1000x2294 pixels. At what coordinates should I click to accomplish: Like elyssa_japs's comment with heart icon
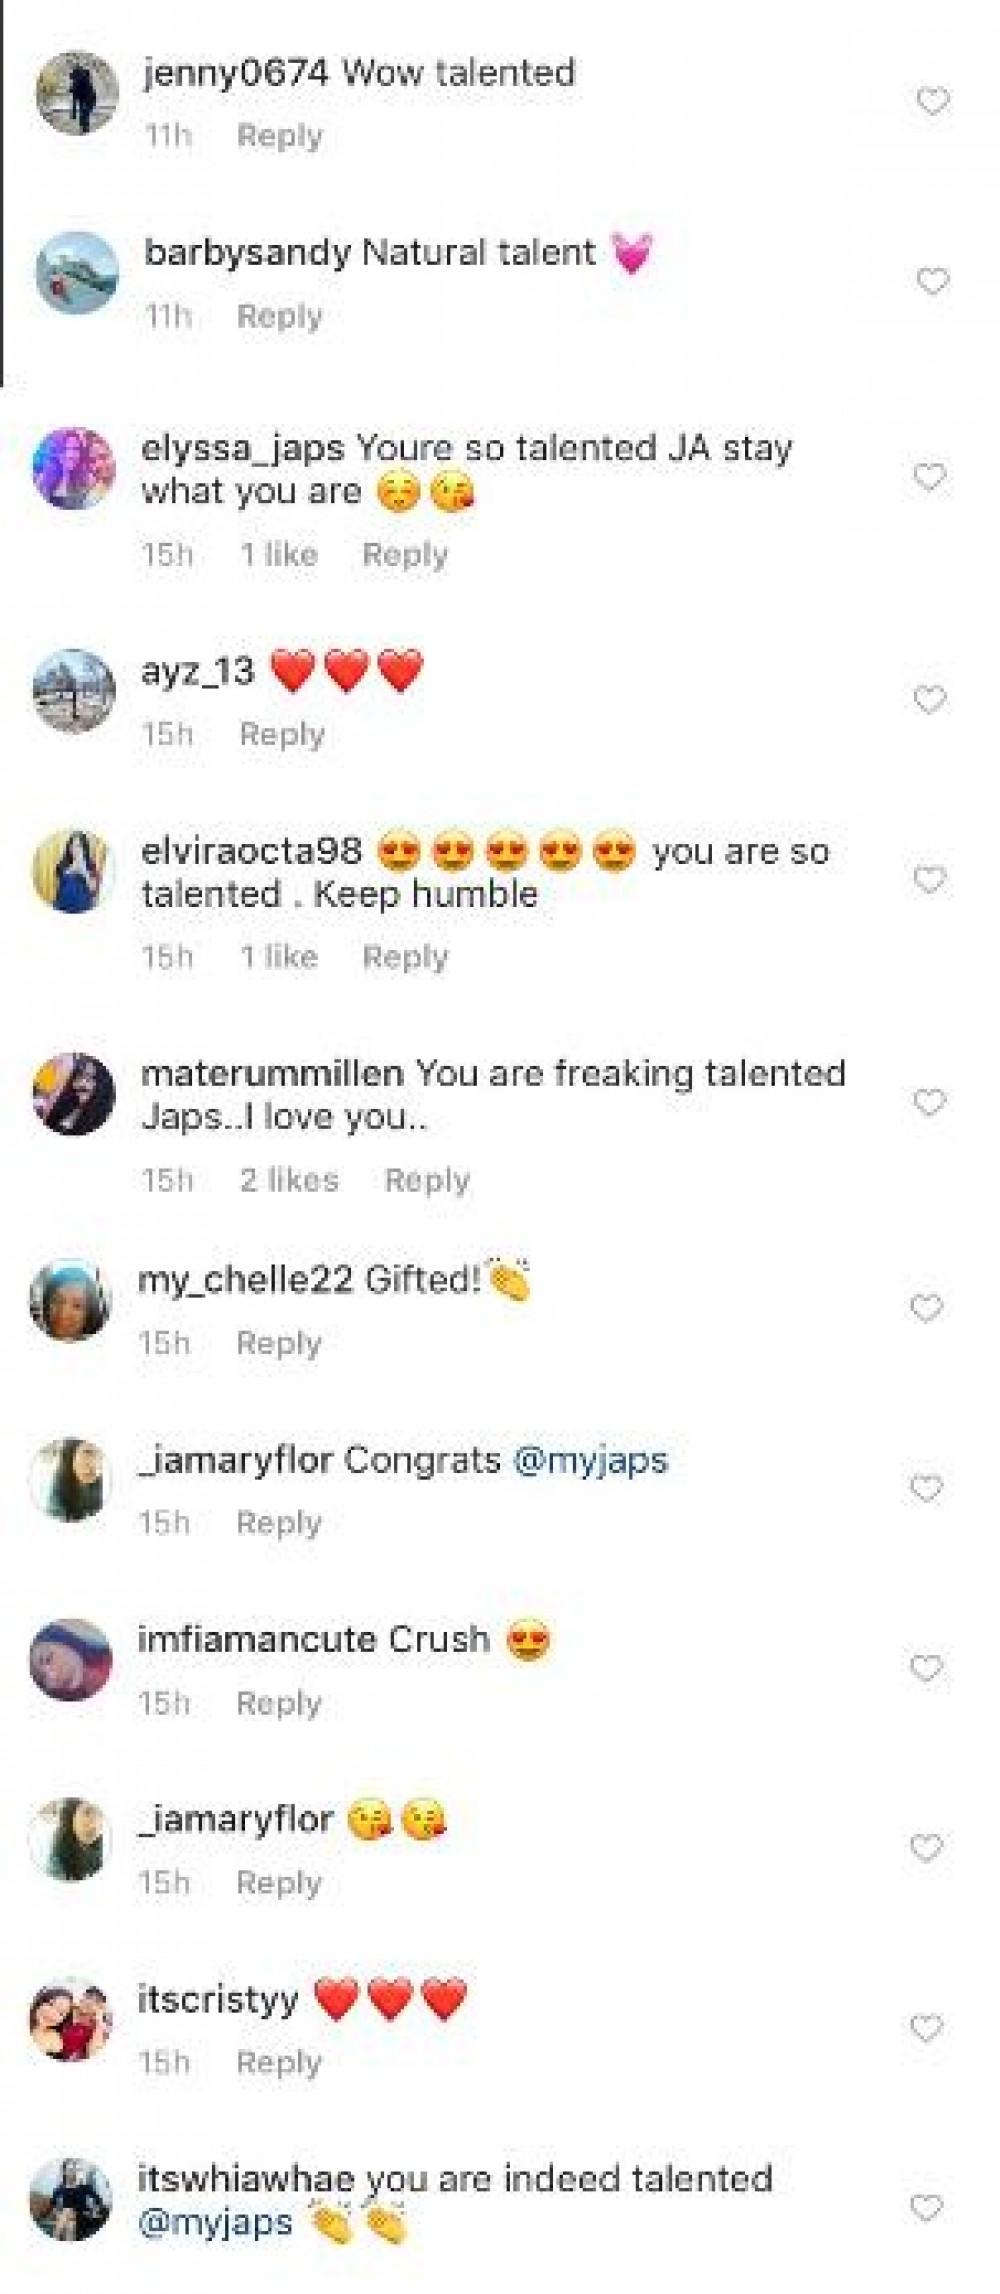(x=930, y=477)
